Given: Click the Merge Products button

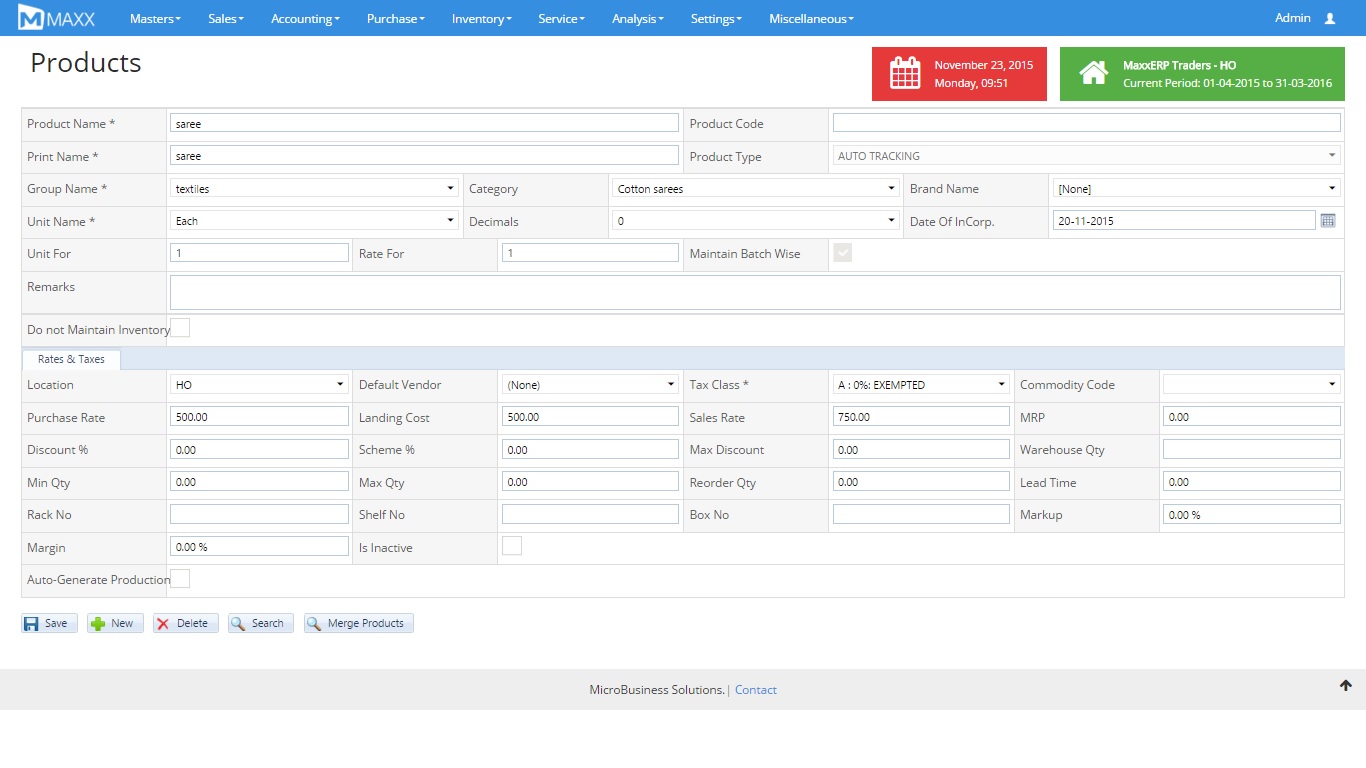Looking at the screenshot, I should 358,623.
